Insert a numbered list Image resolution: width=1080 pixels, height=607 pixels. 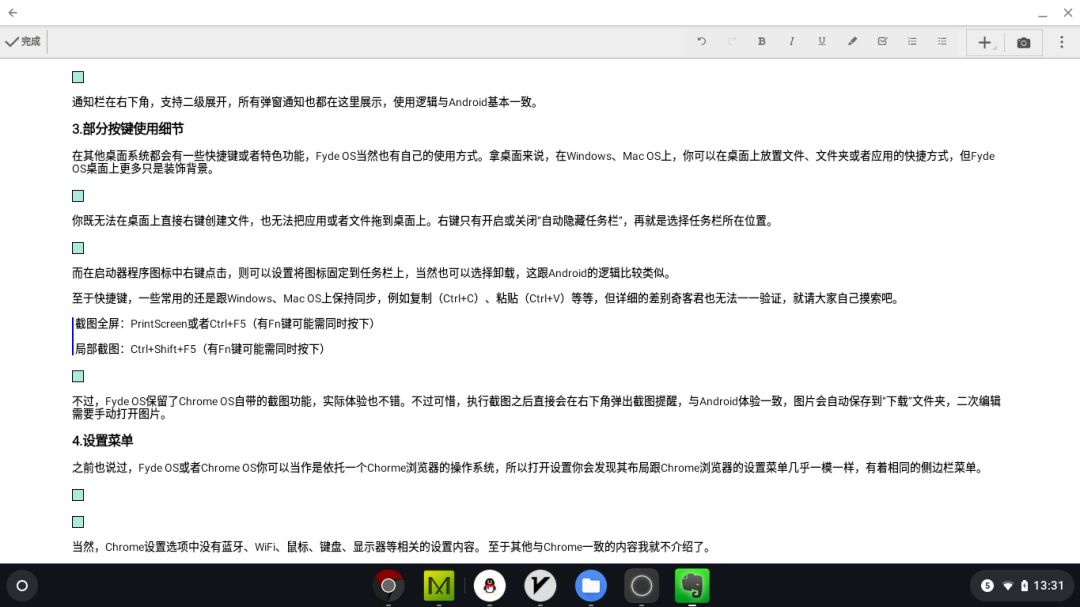tap(942, 42)
